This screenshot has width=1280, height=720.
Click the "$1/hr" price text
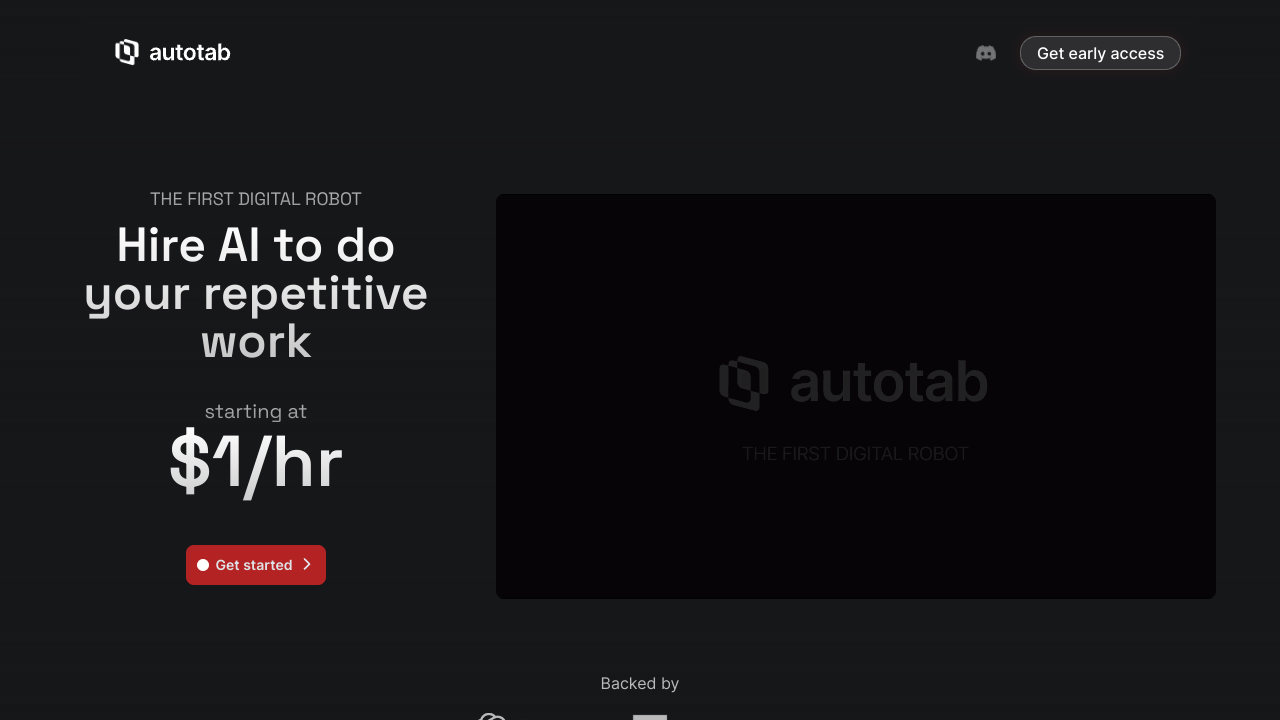(x=256, y=462)
